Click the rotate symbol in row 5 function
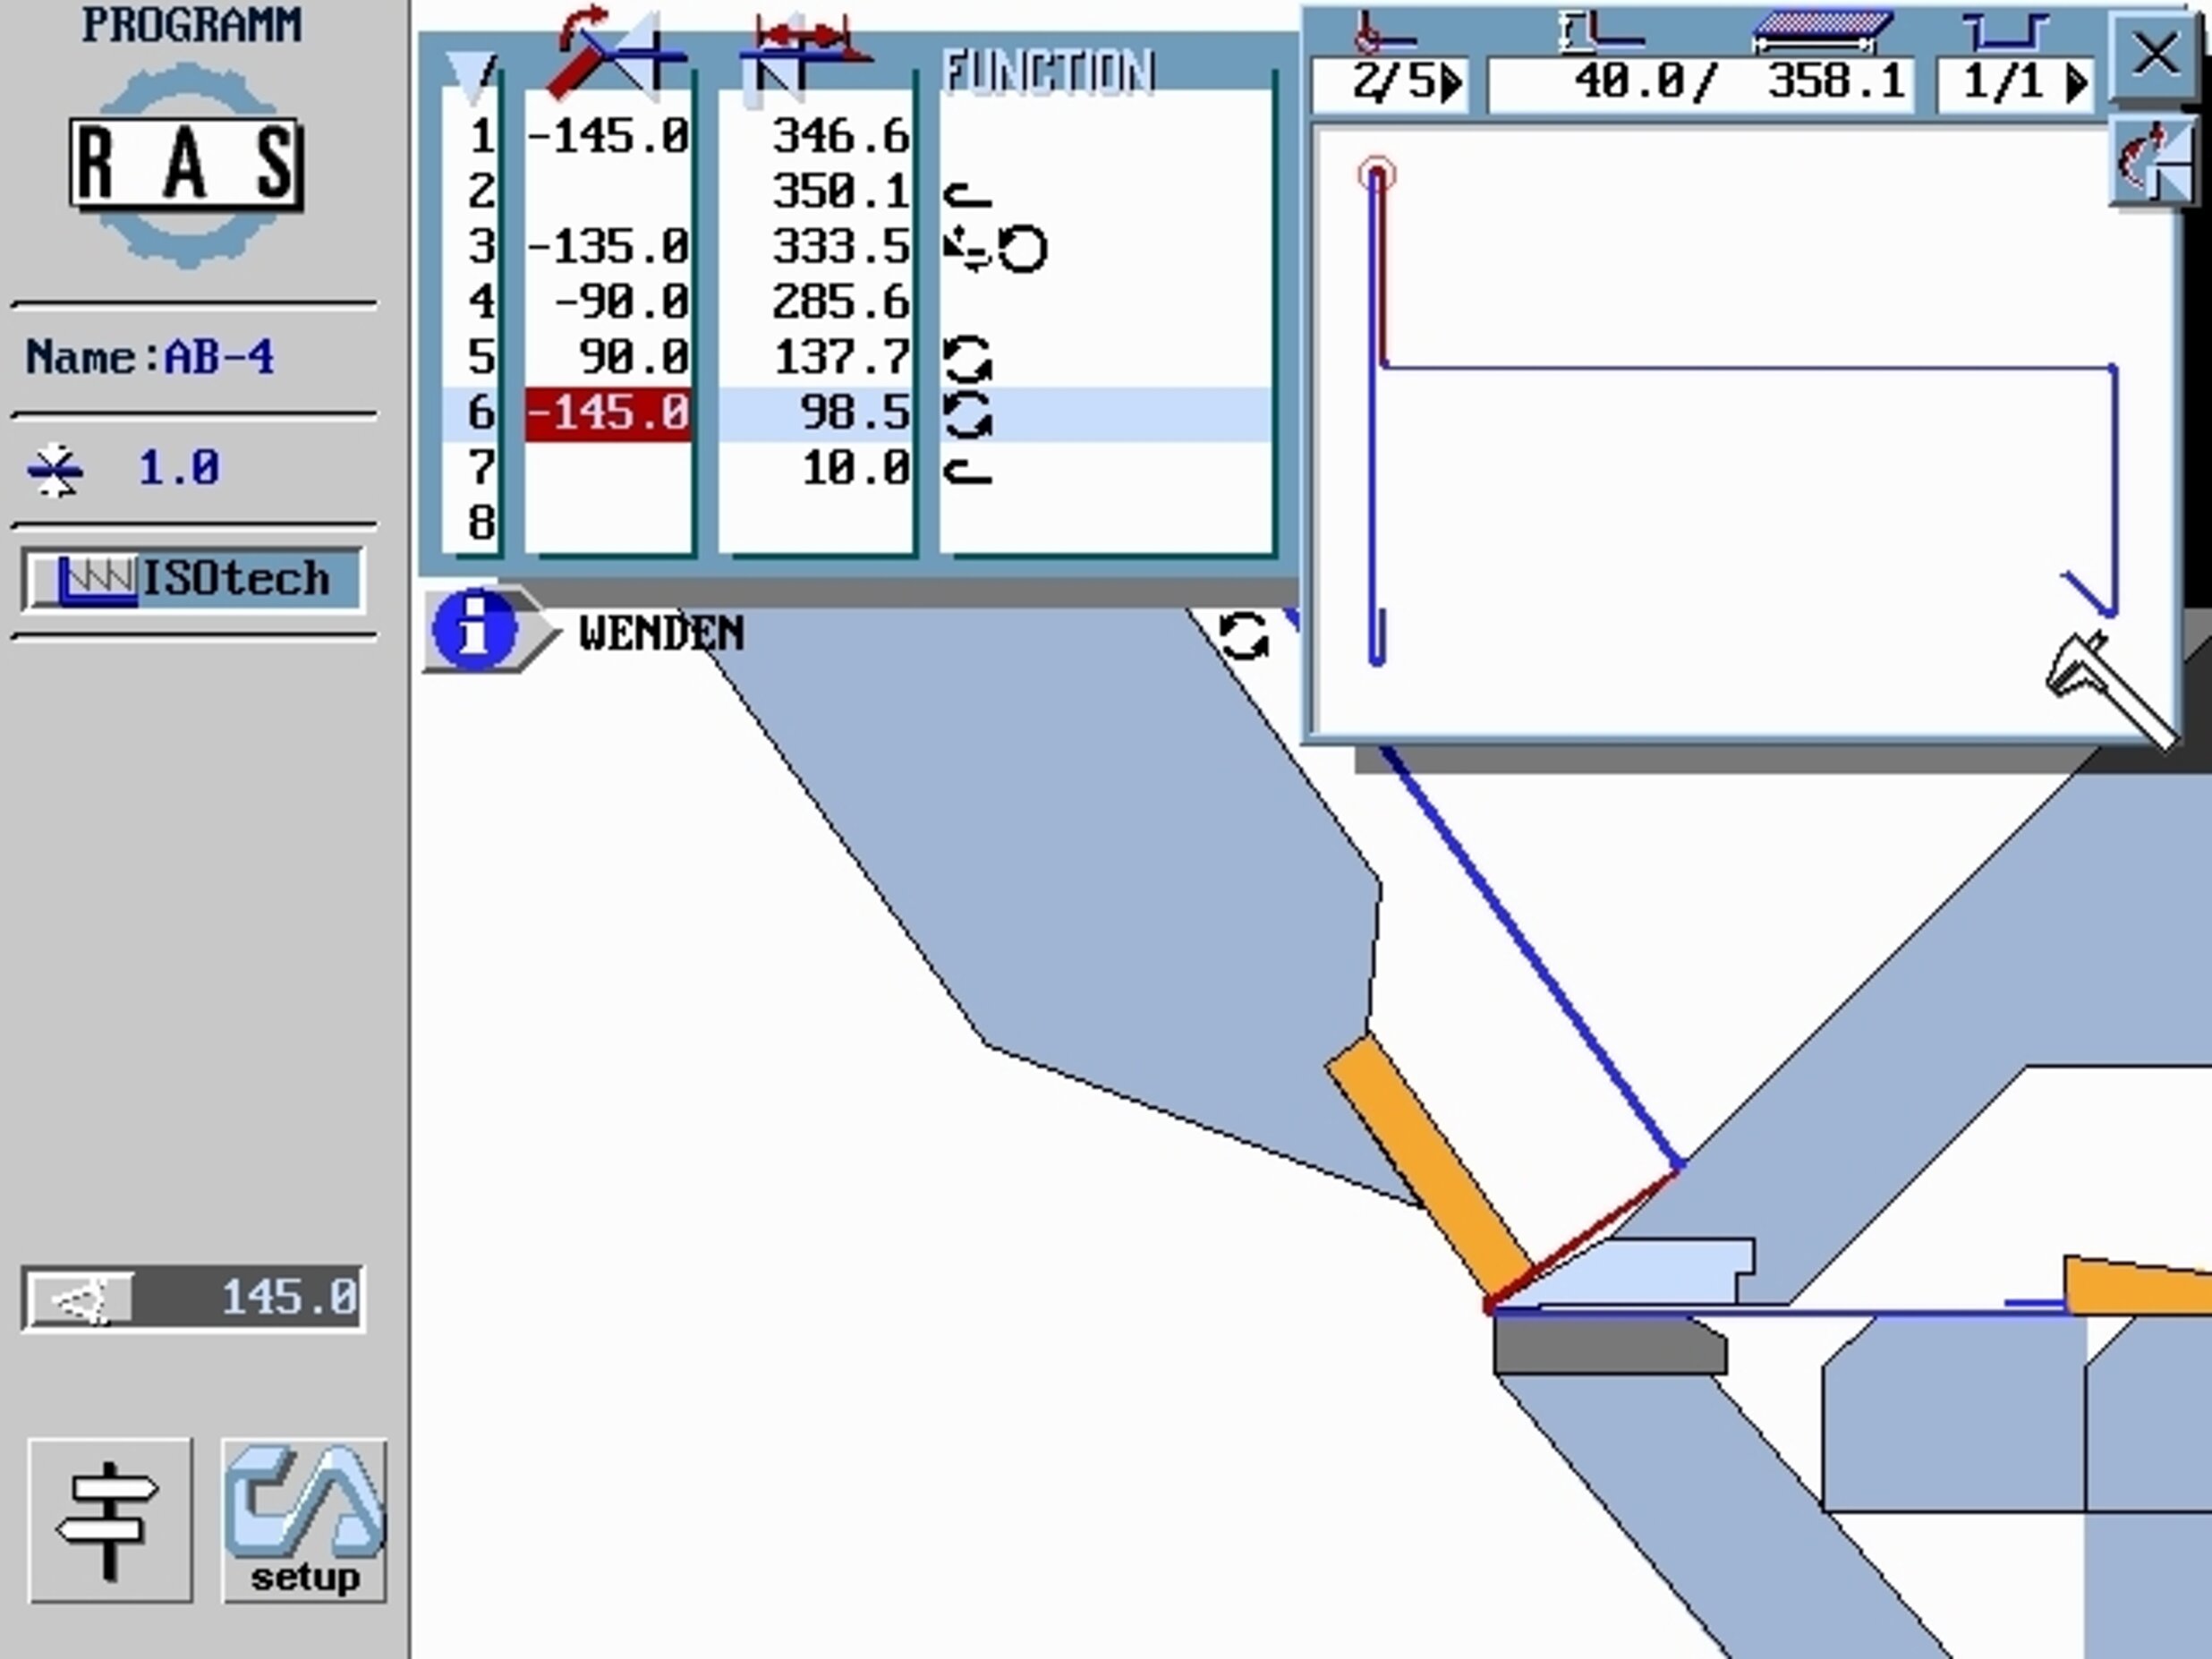2212x1659 pixels. point(968,359)
